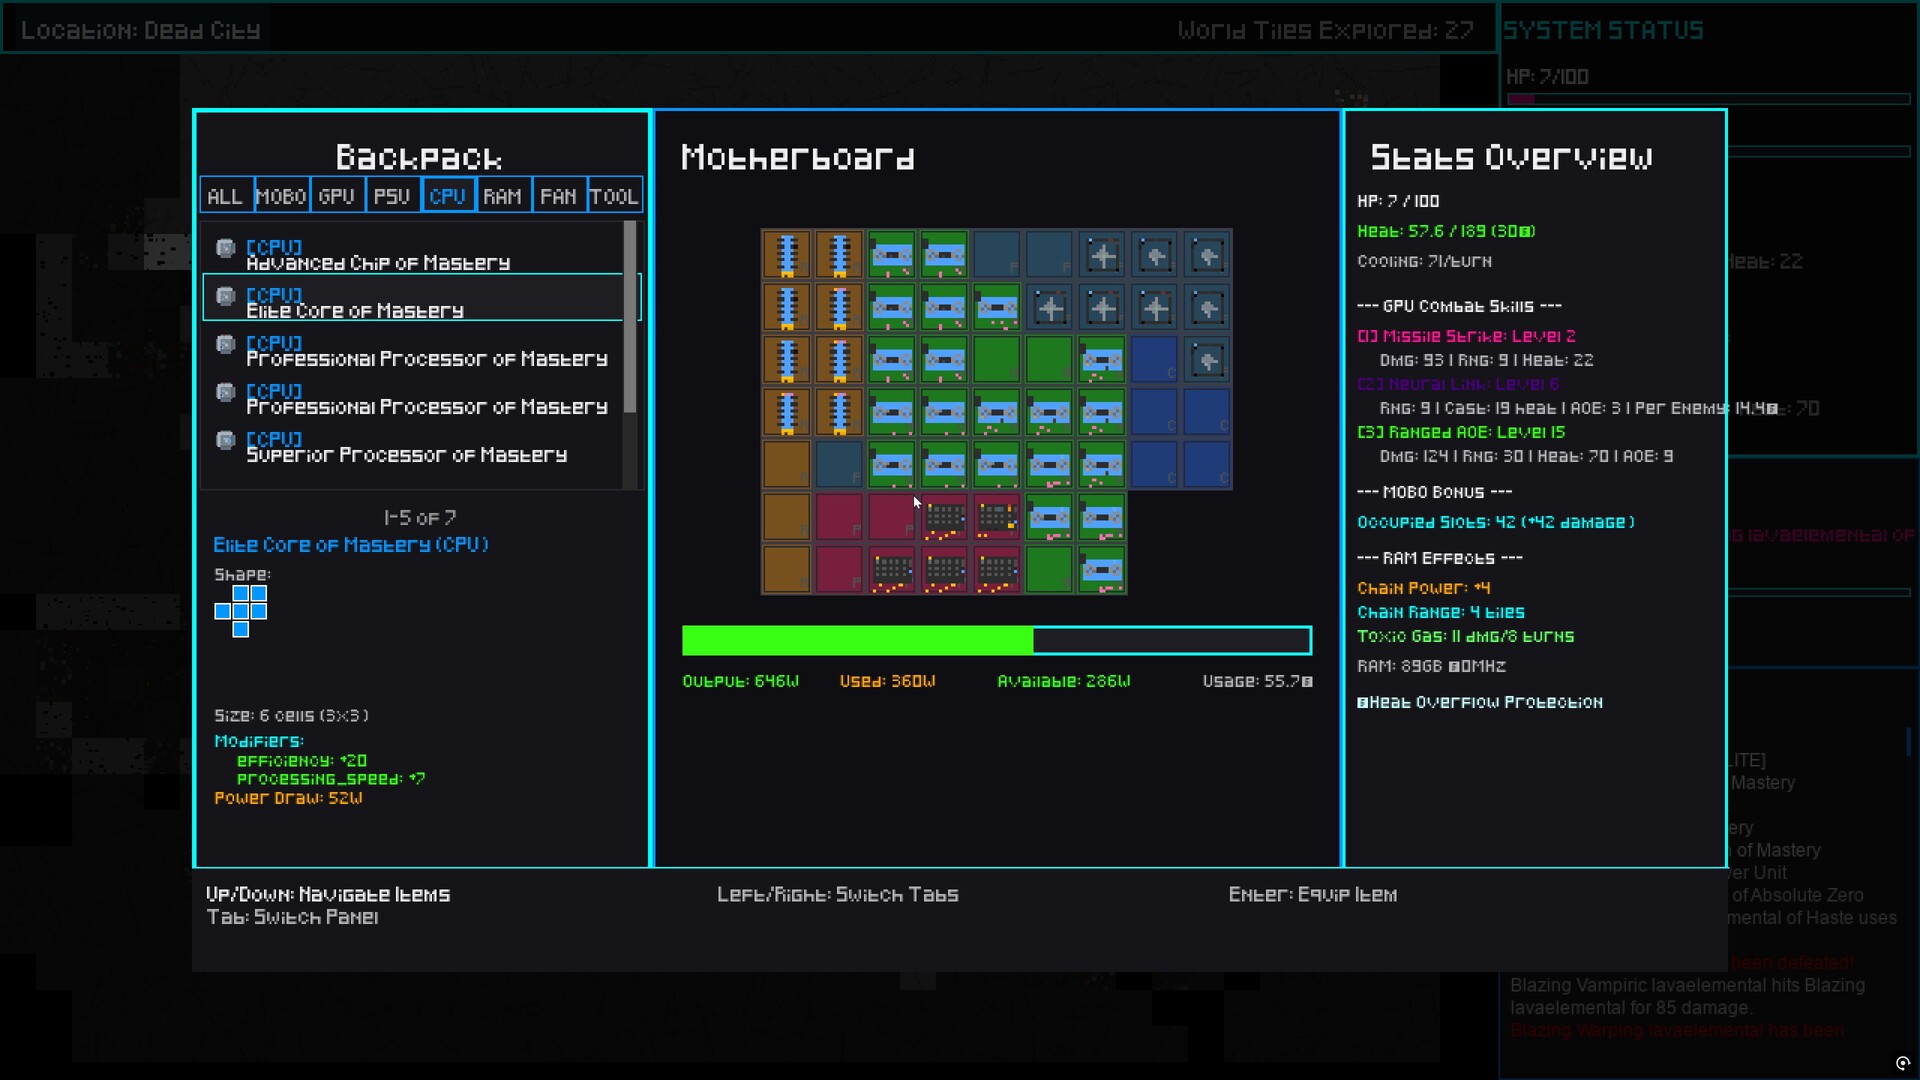Select a fan icon in the motherboard top-right
The image size is (1920, 1080).
click(x=1156, y=254)
